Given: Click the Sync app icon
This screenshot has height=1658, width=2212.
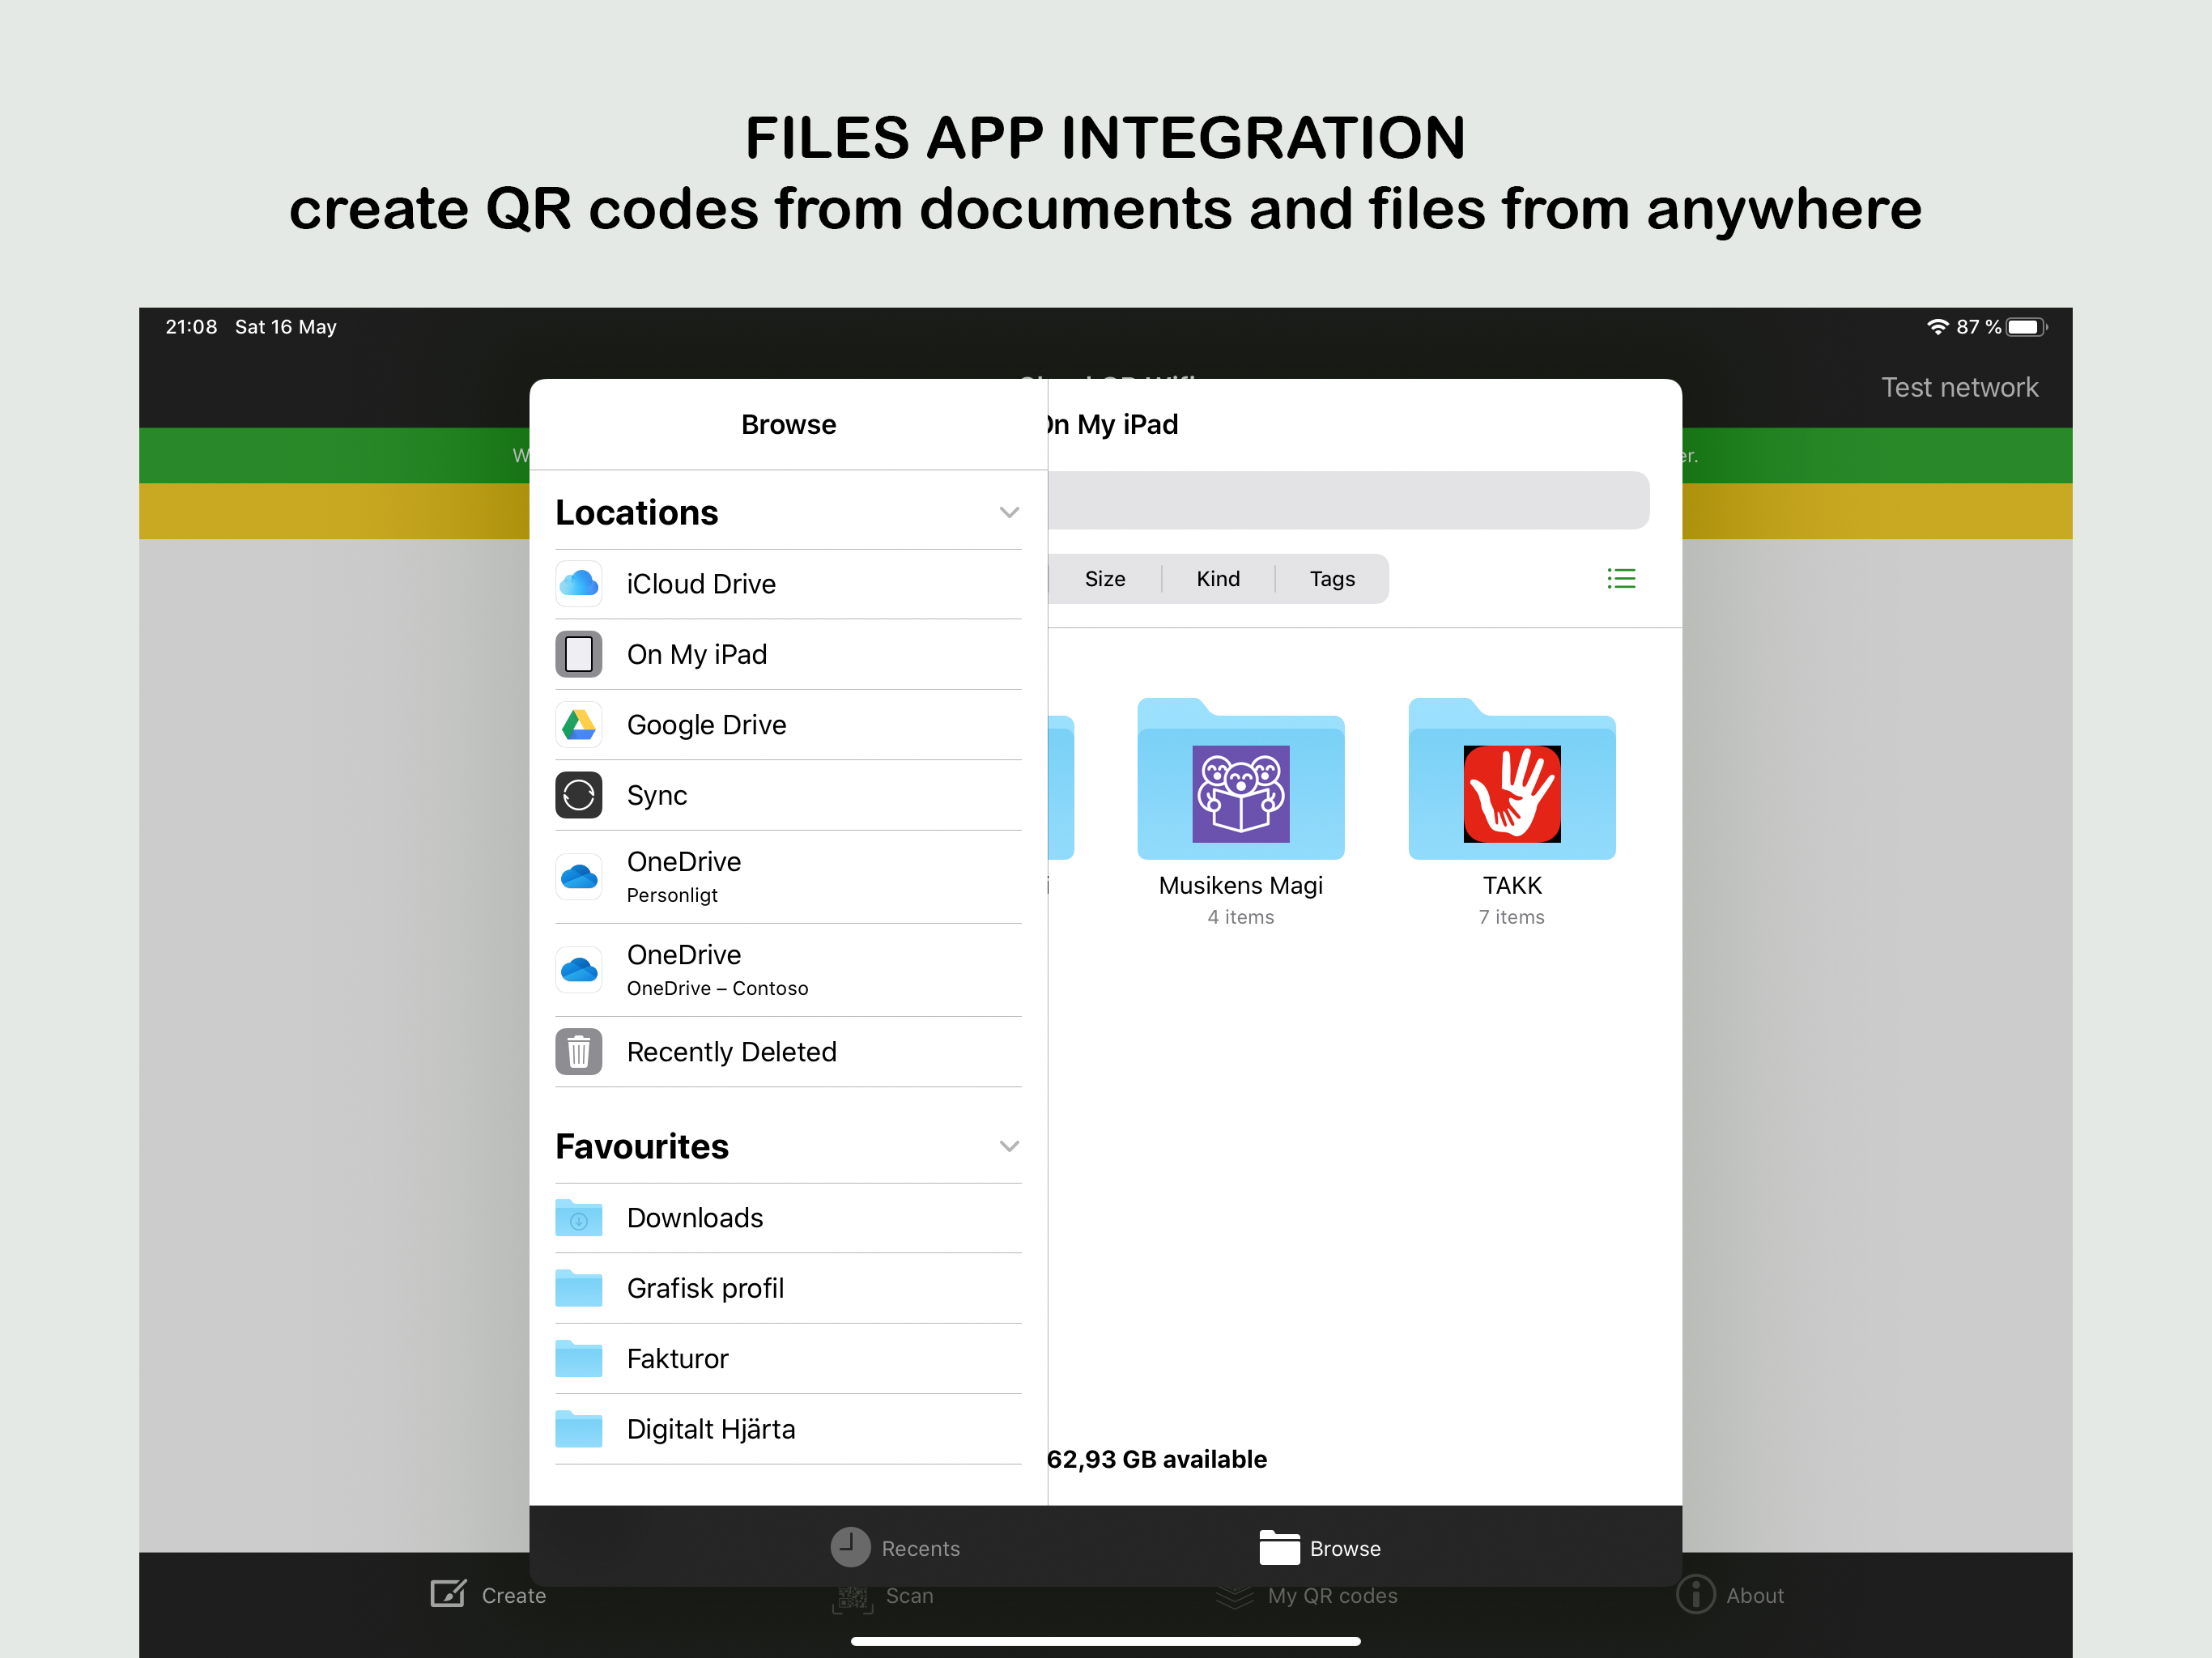Looking at the screenshot, I should 578,795.
